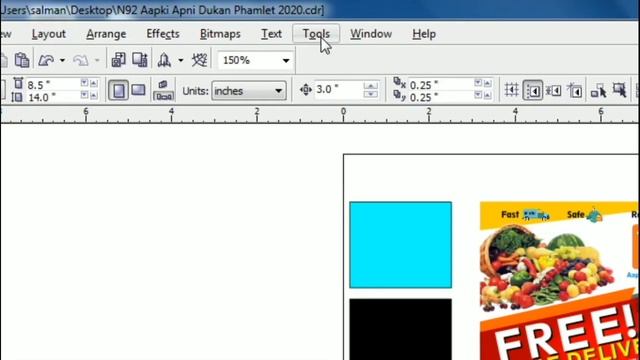Decrease nudge offset with down arrow
Screen dimensions: 640x360
[371, 94]
